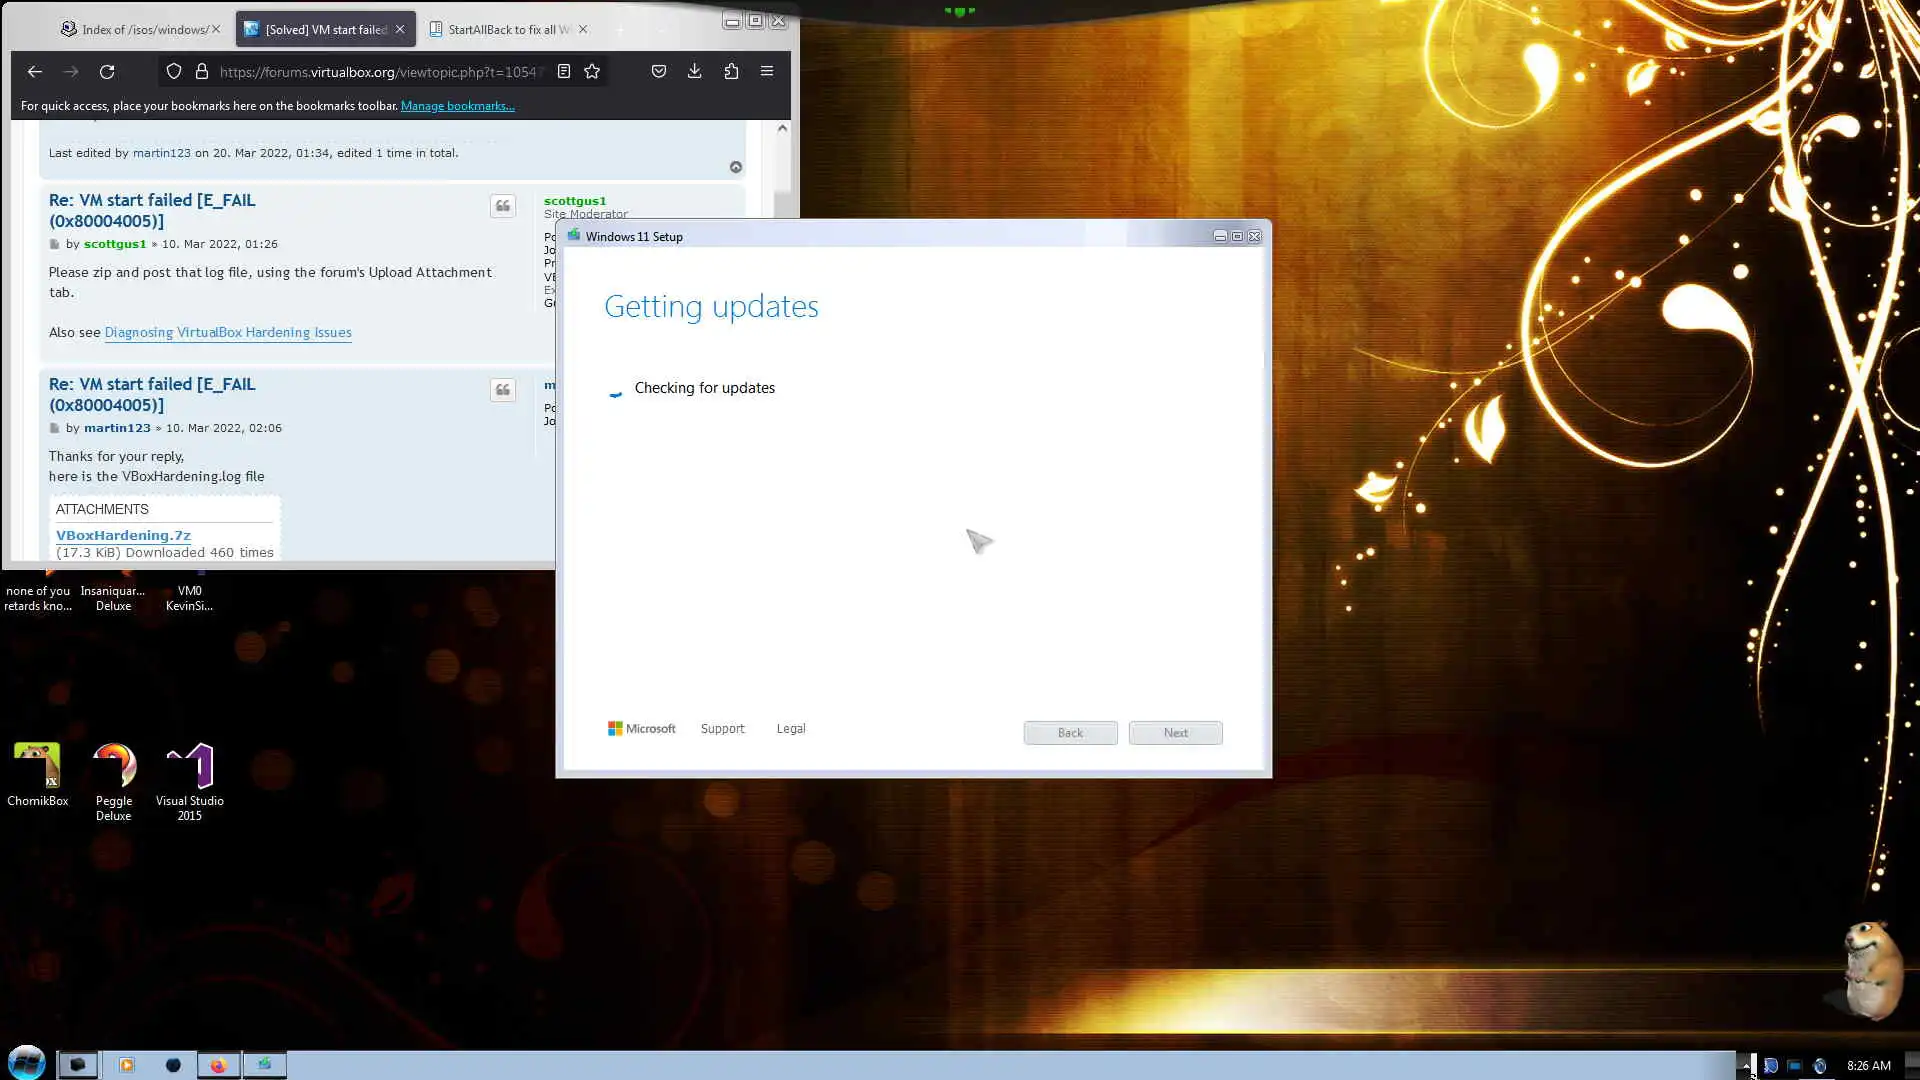
Task: Open the Firefox extensions icon
Action: tap(731, 71)
